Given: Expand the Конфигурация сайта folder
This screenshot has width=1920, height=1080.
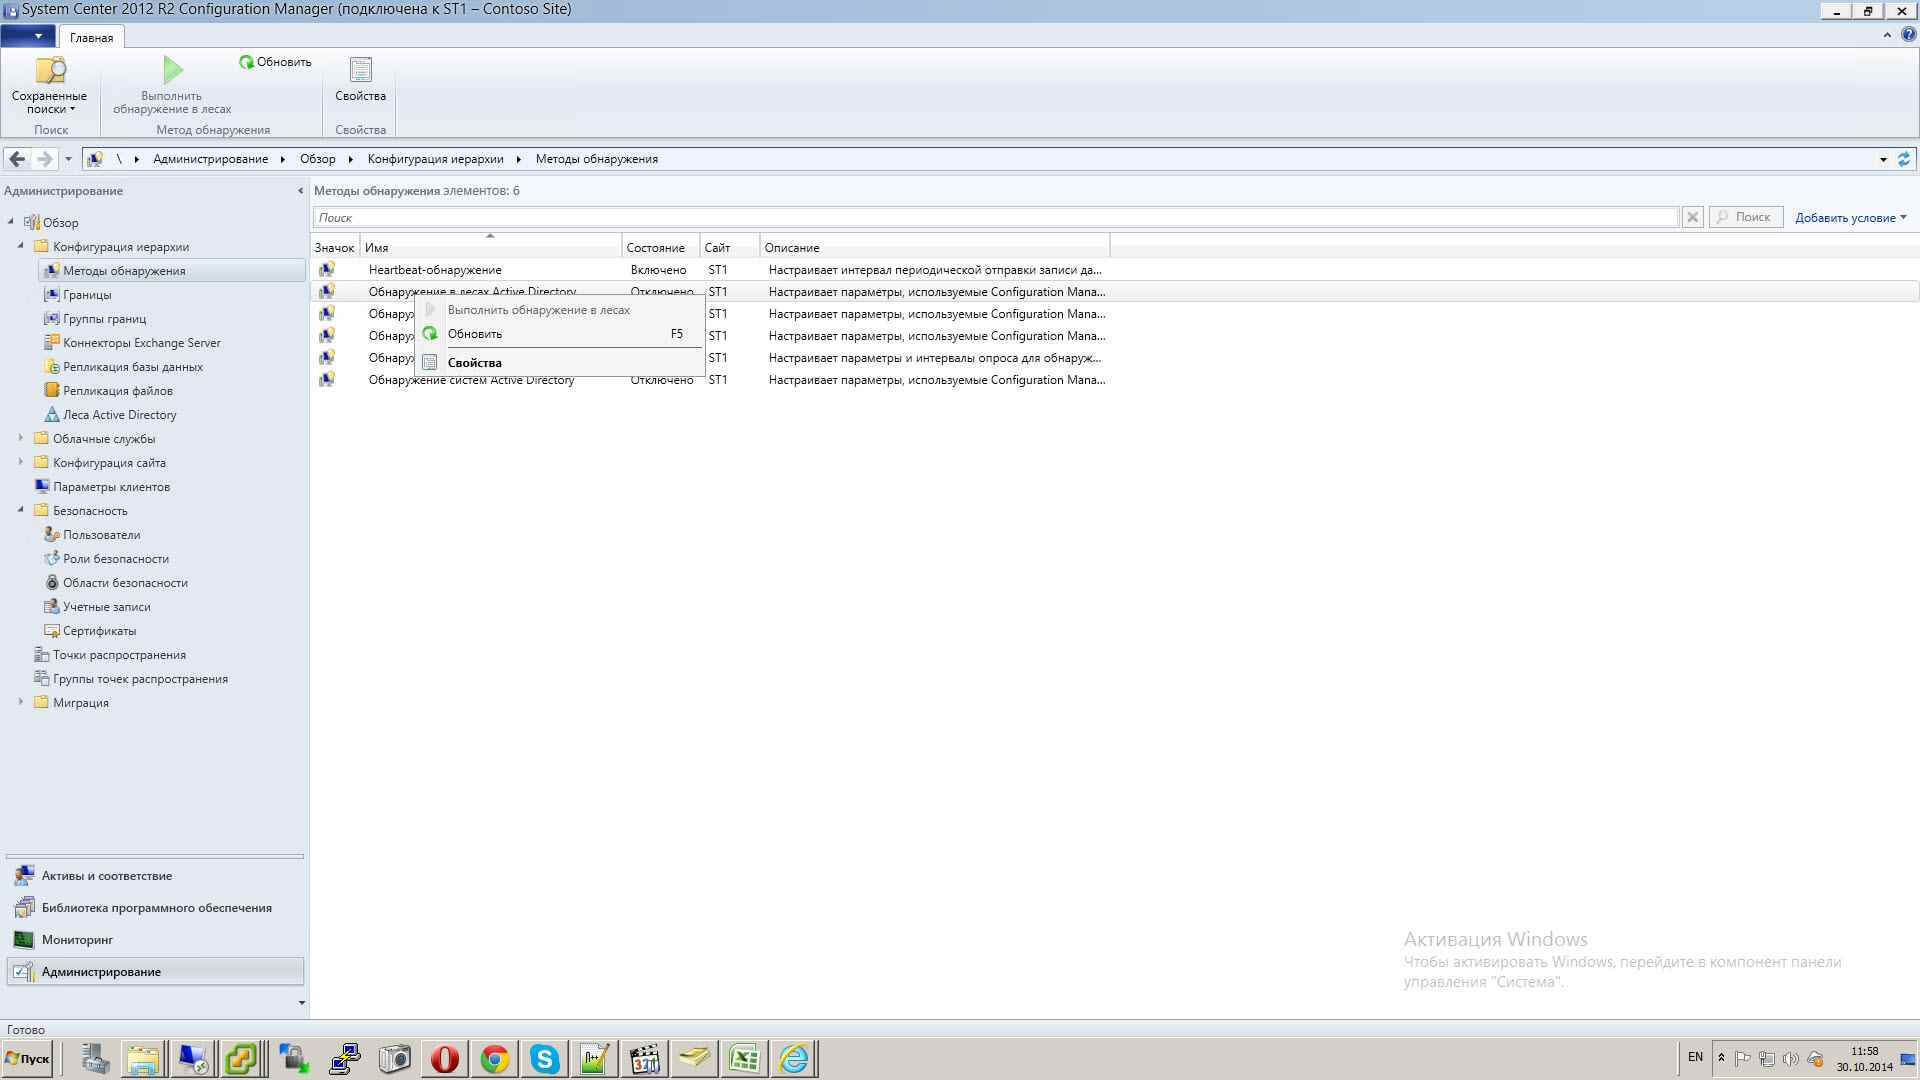Looking at the screenshot, I should point(21,462).
